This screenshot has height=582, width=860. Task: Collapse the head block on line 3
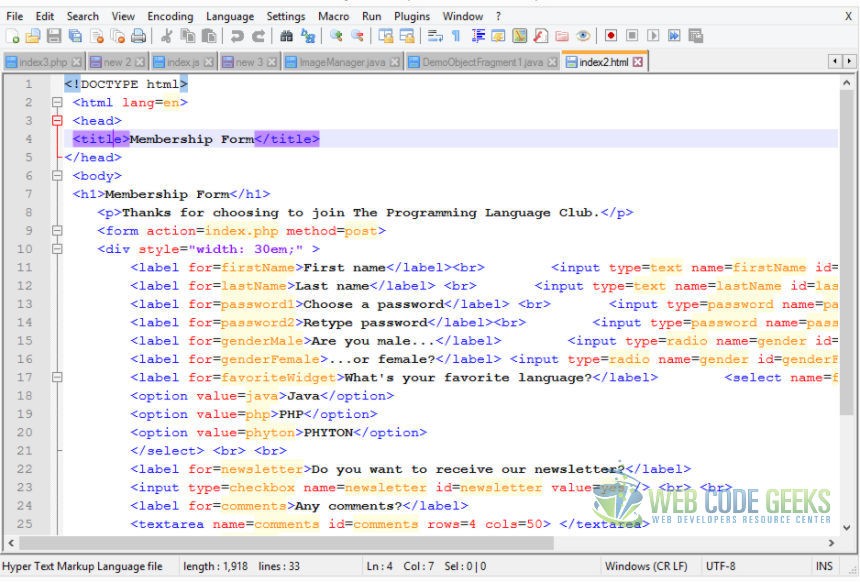click(57, 121)
